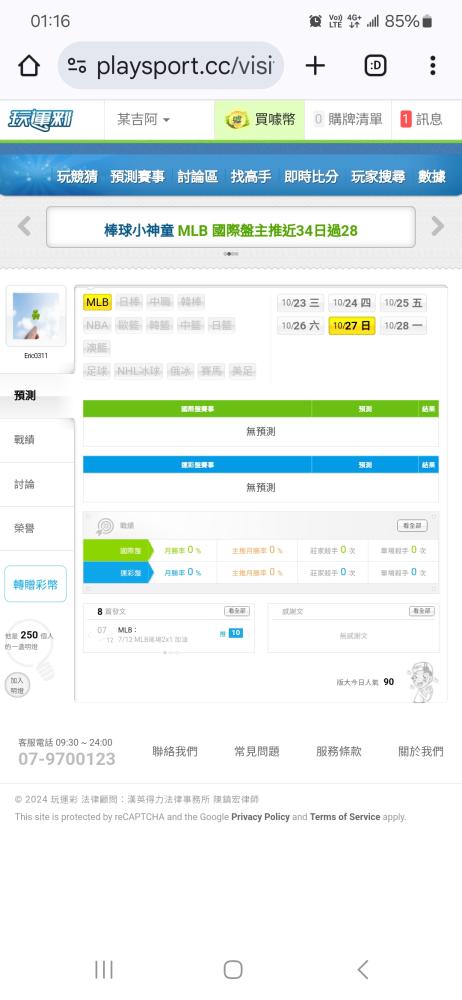Select date 10/27 日
This screenshot has width=462, height=1000.
pos(352,326)
